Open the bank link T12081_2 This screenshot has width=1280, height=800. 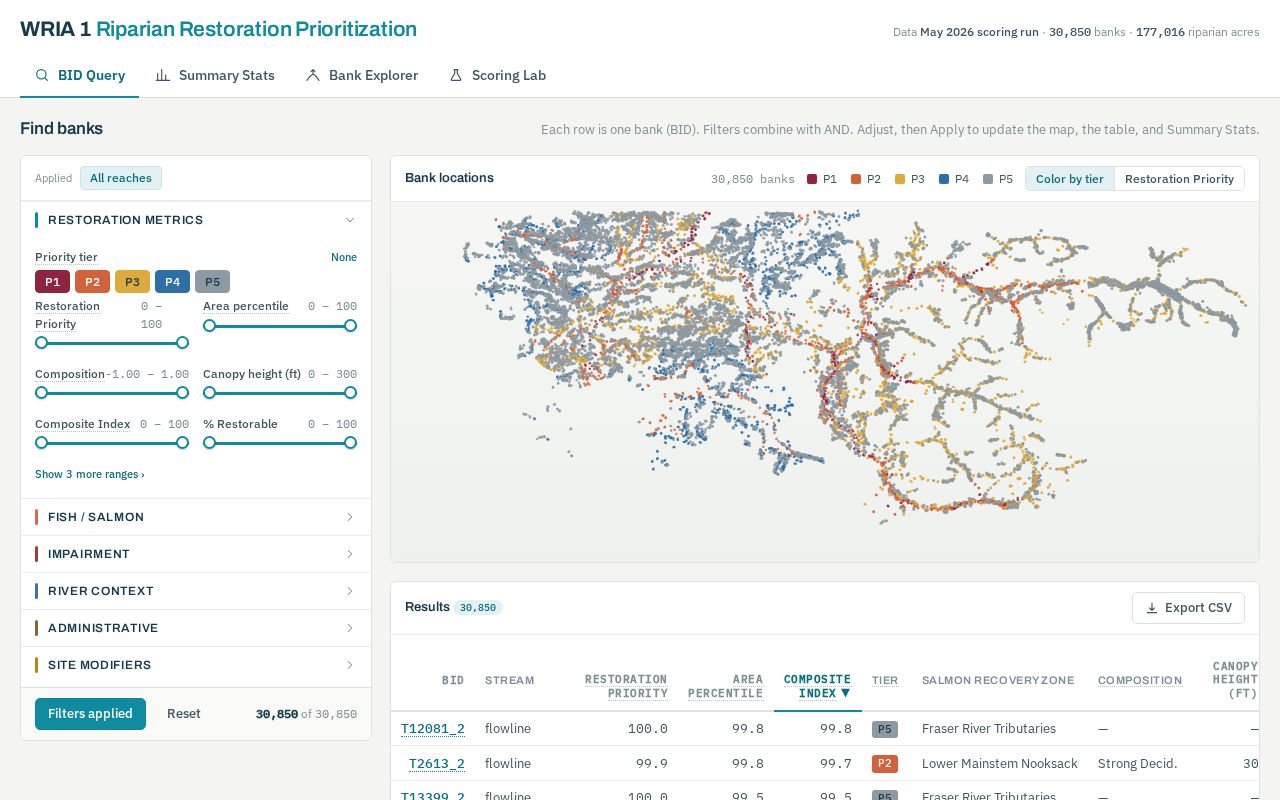[x=433, y=729]
